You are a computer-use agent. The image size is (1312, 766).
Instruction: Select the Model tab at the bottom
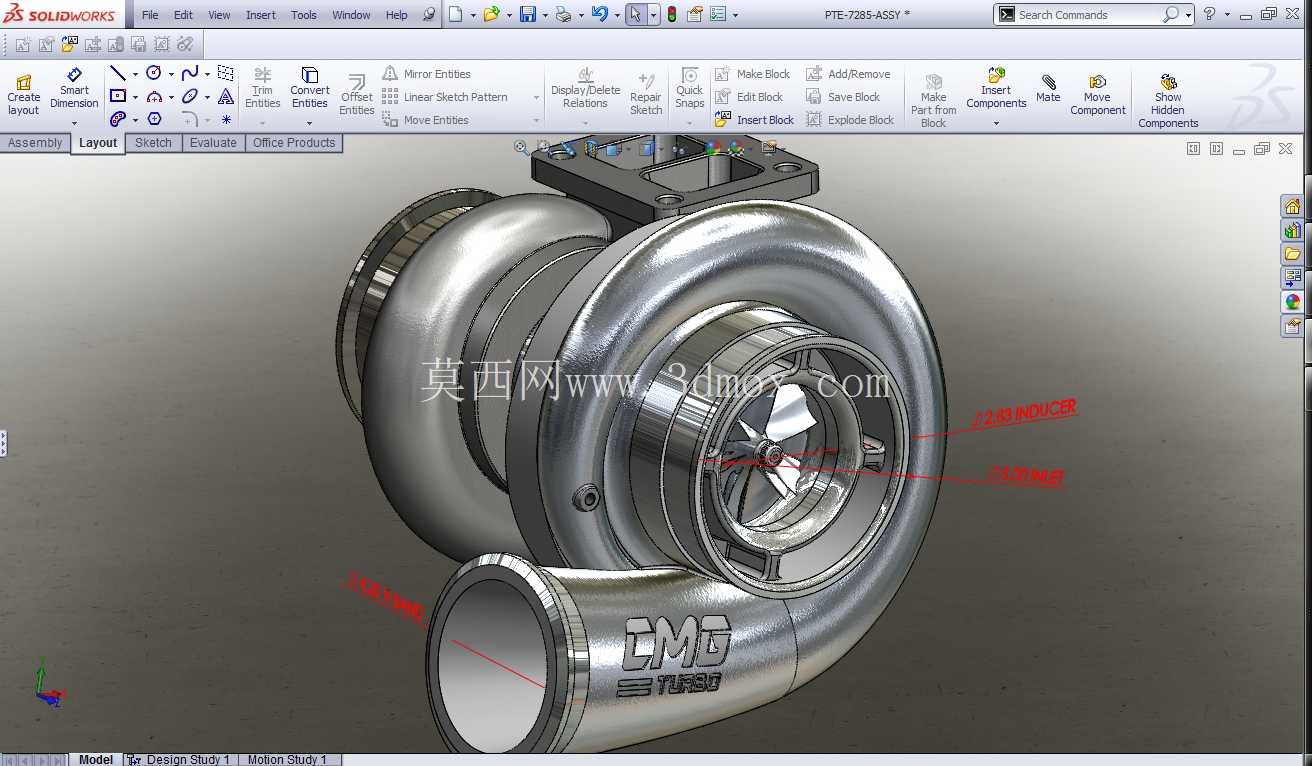click(96, 759)
